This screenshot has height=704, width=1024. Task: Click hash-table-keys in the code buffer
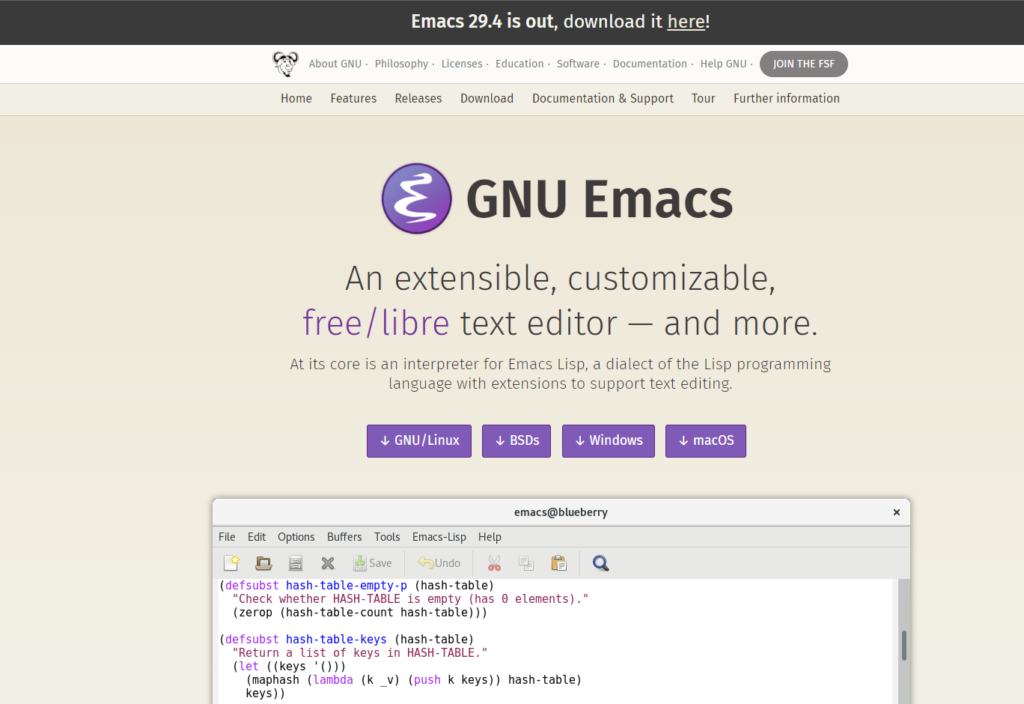(x=336, y=639)
